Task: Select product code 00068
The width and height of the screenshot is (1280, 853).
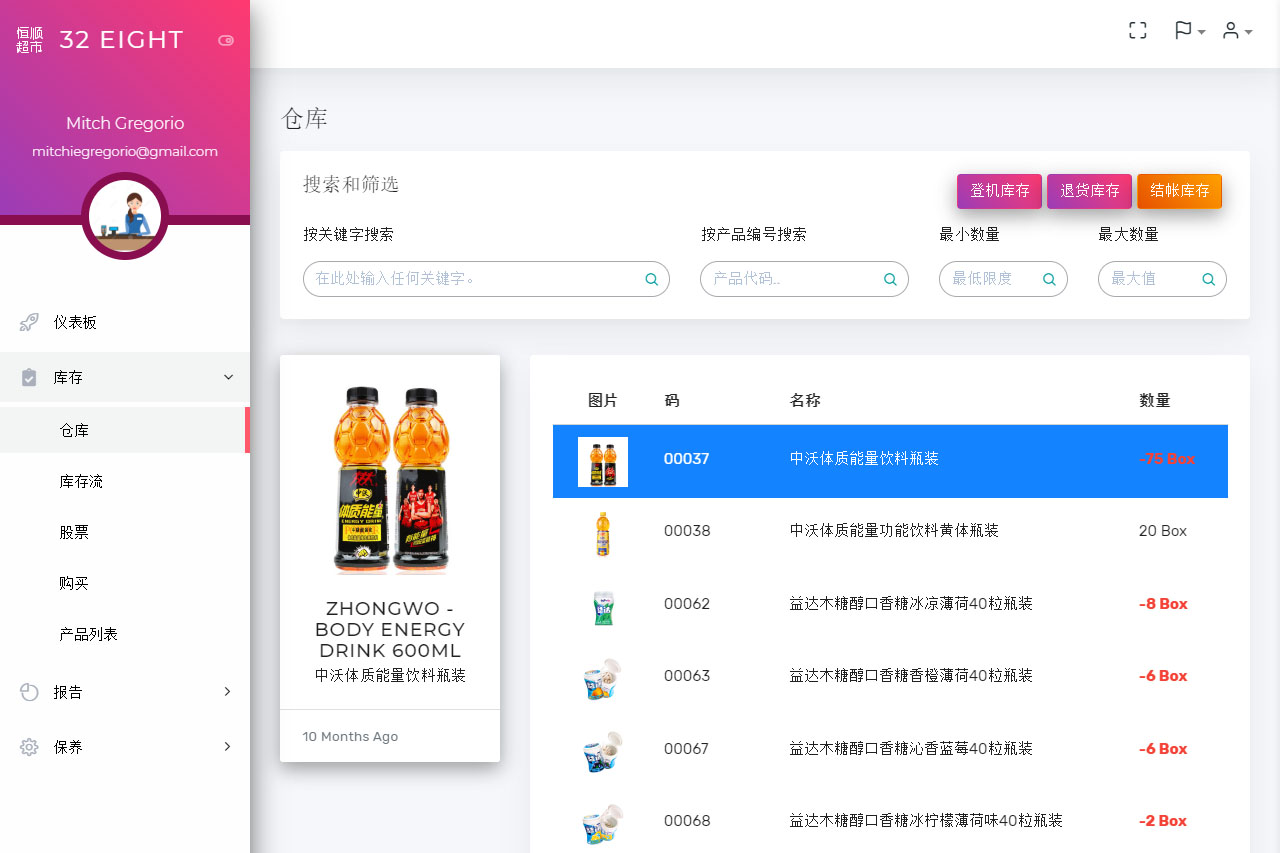Action: point(687,821)
